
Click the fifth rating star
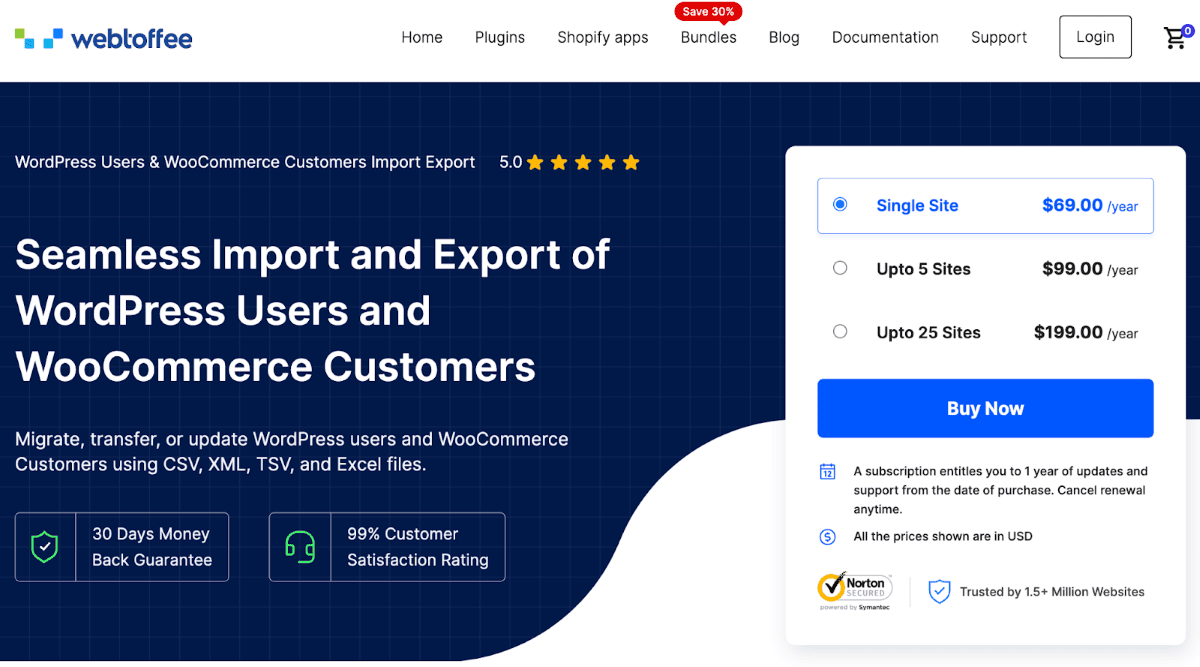point(632,161)
